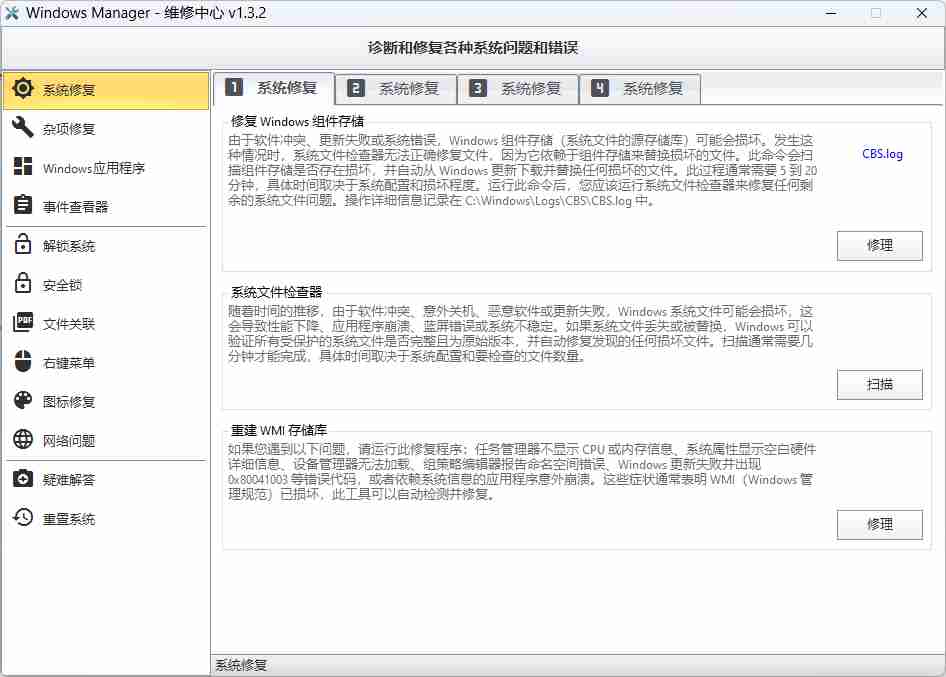Click the crossed-tools app icon in titlebar
This screenshot has height=677, width=946.
[x=16, y=13]
